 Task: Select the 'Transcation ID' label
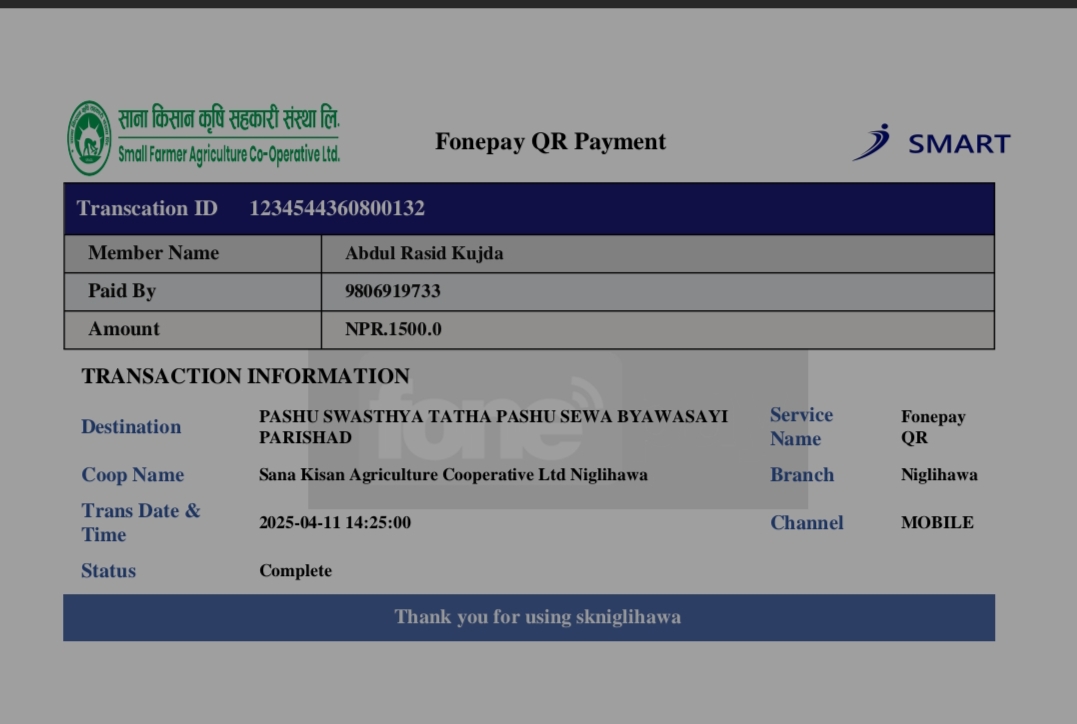(147, 208)
